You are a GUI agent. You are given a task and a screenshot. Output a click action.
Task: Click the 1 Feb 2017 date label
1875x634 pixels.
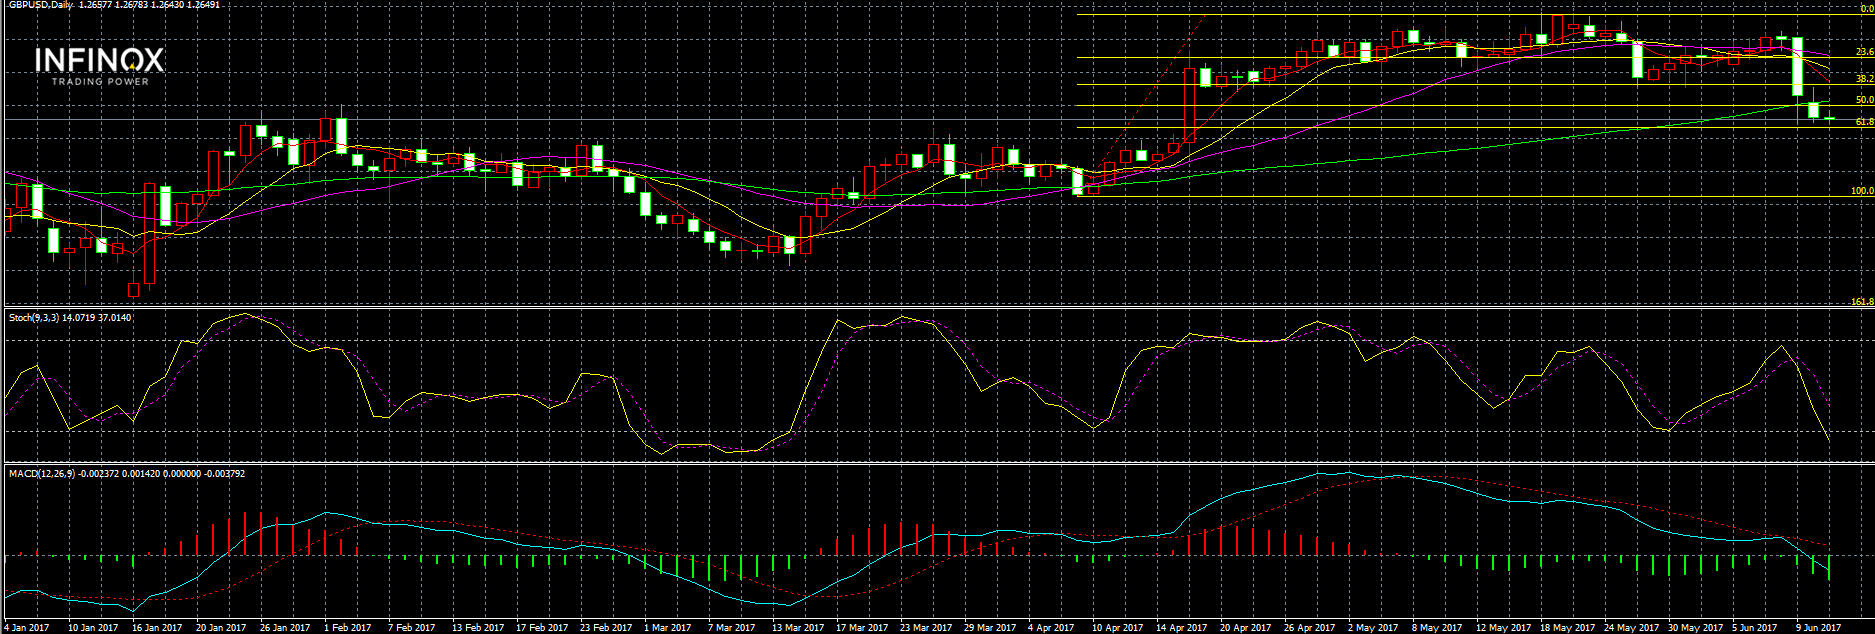click(347, 628)
